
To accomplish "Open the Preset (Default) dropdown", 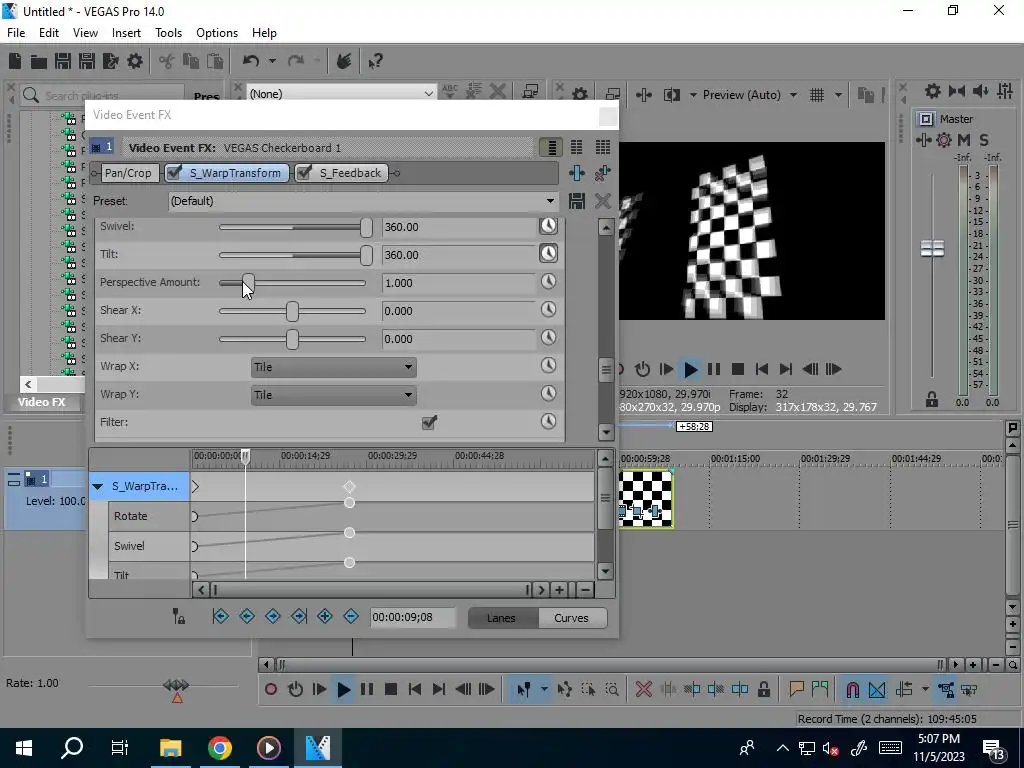I will click(x=363, y=201).
